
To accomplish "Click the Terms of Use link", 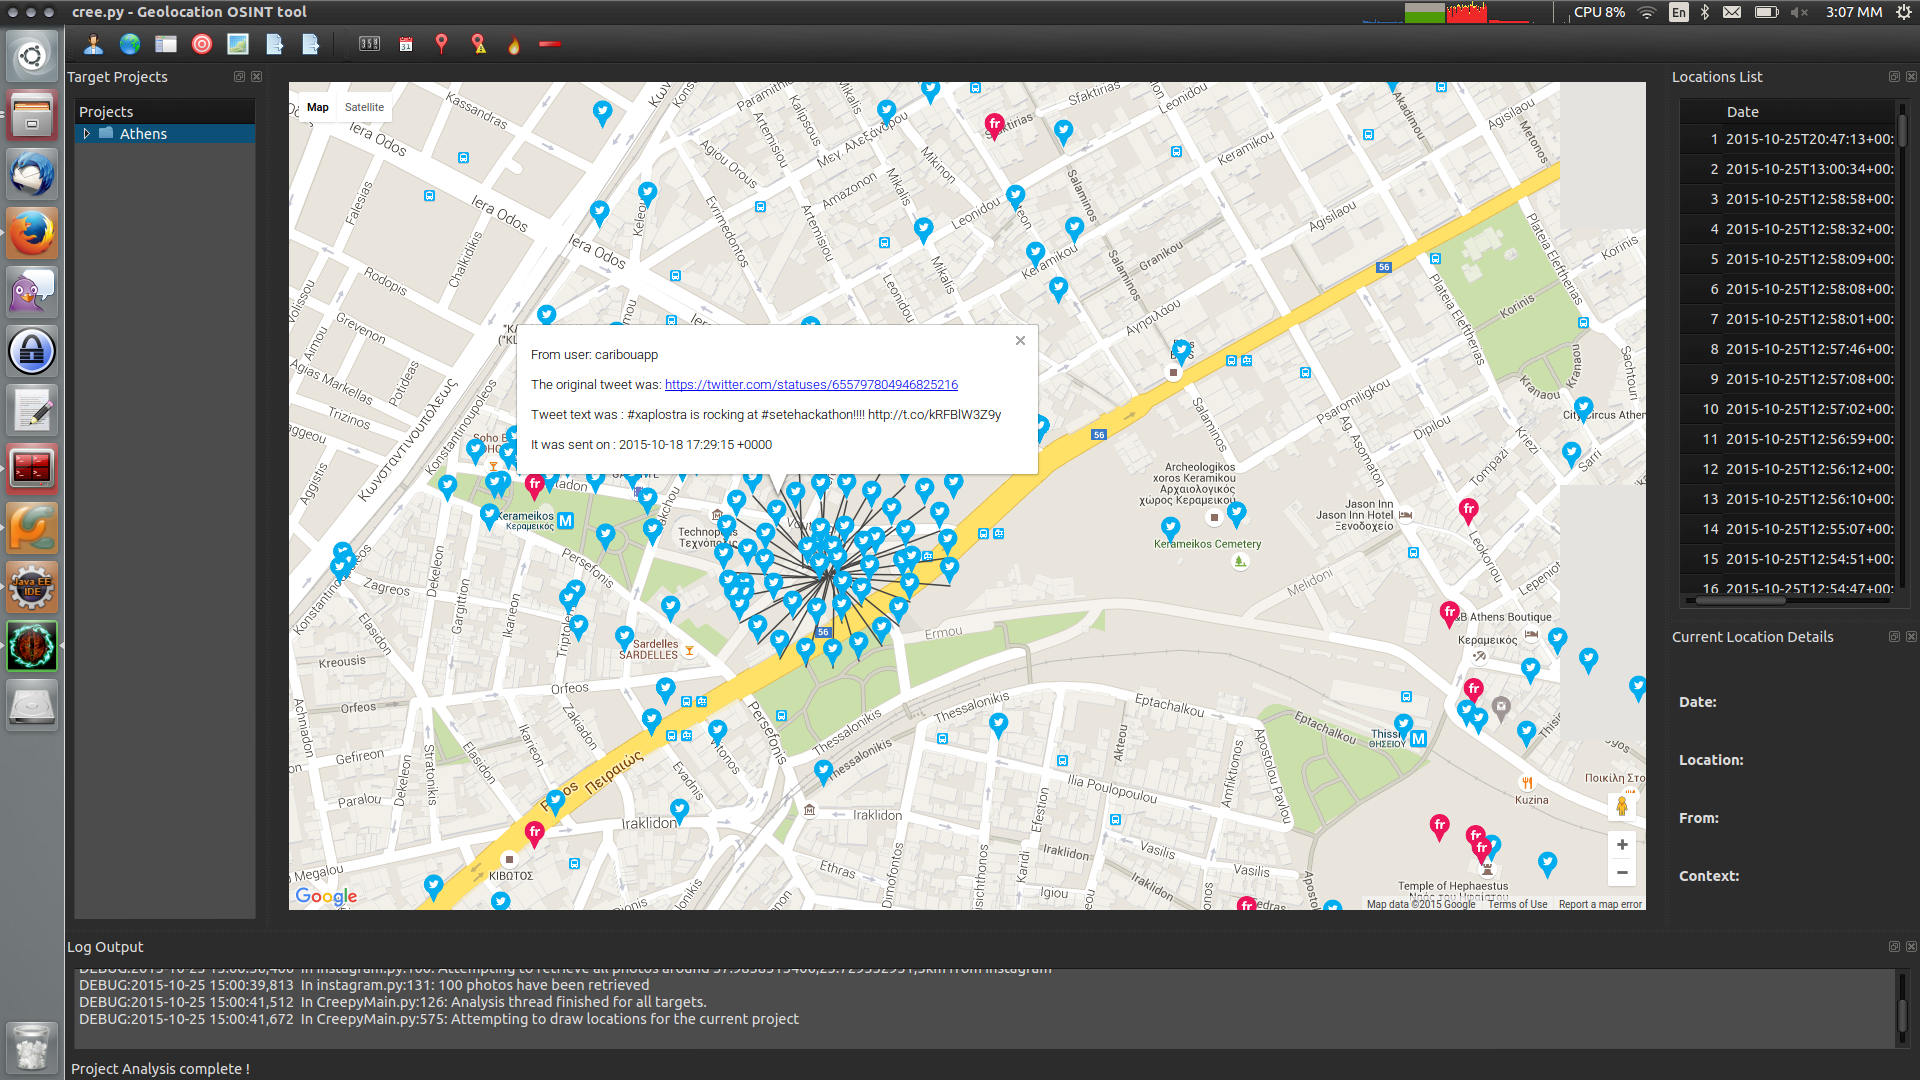I will [1517, 903].
